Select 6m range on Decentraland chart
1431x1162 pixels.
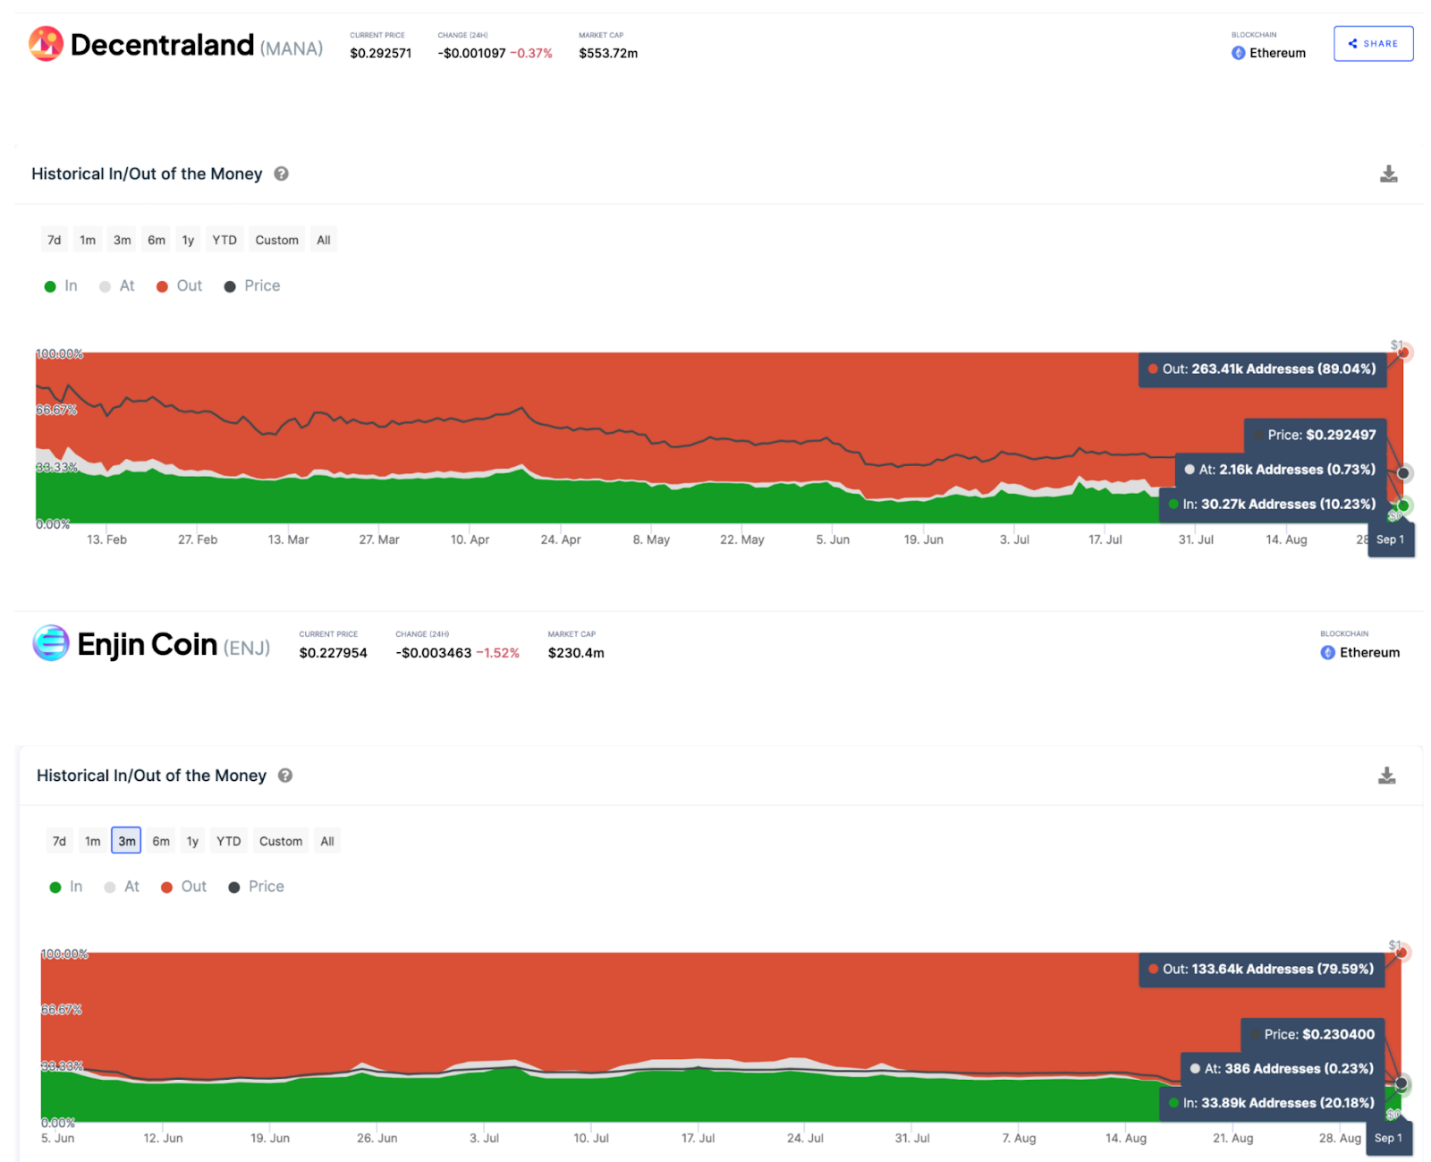coord(157,240)
